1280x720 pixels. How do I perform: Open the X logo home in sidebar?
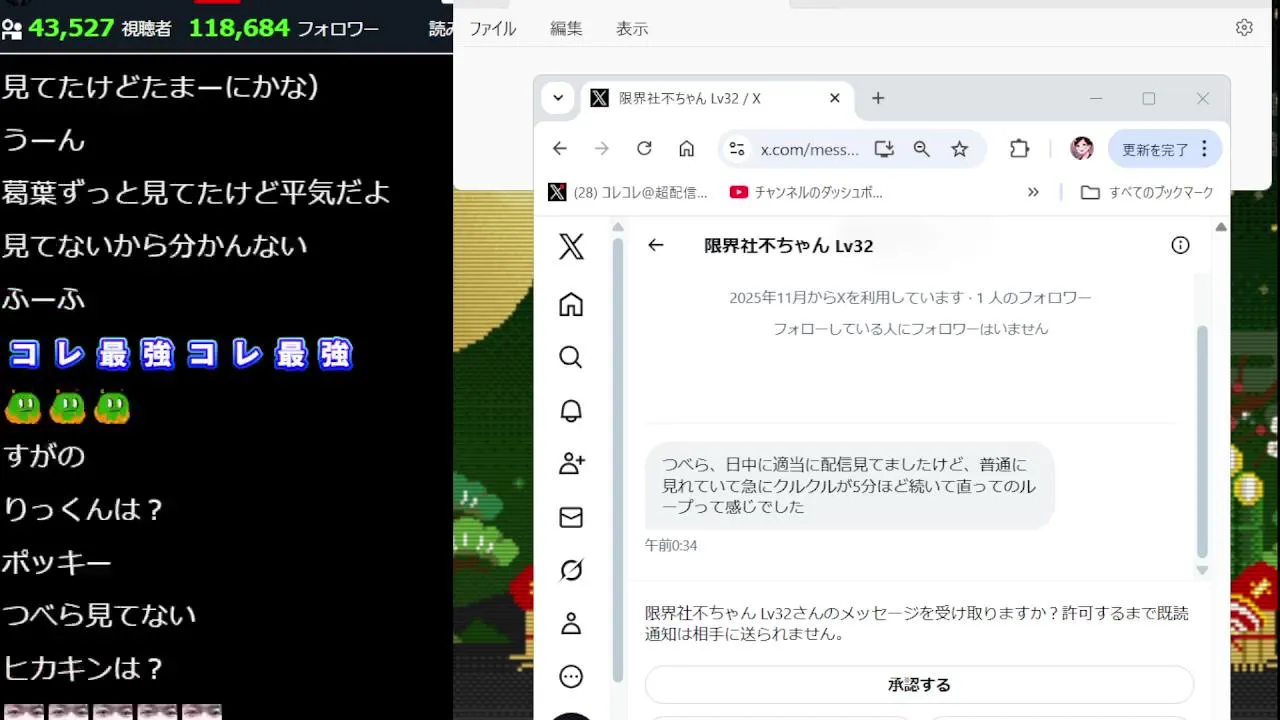click(x=571, y=246)
